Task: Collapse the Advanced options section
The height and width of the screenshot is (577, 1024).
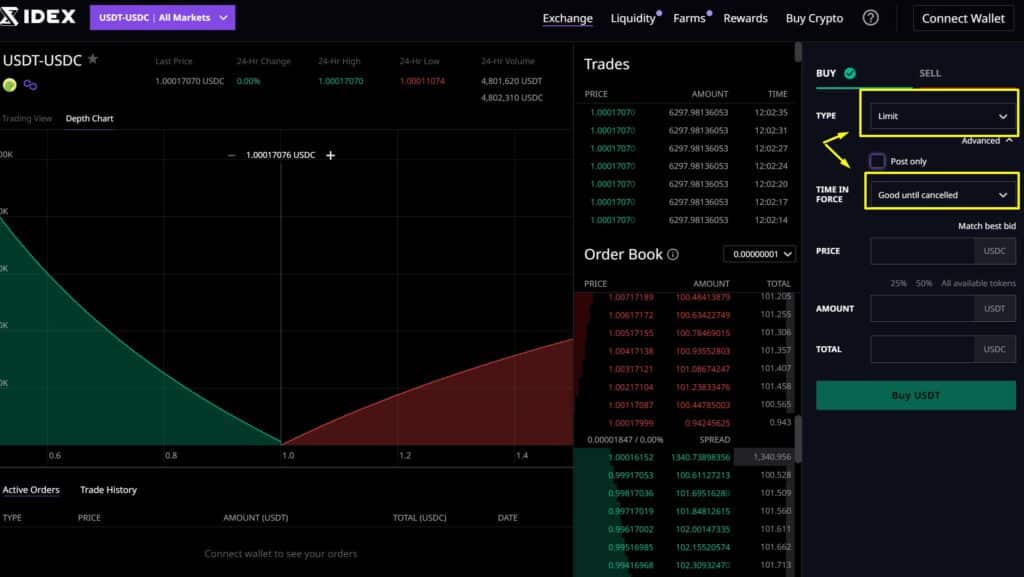Action: (986, 141)
